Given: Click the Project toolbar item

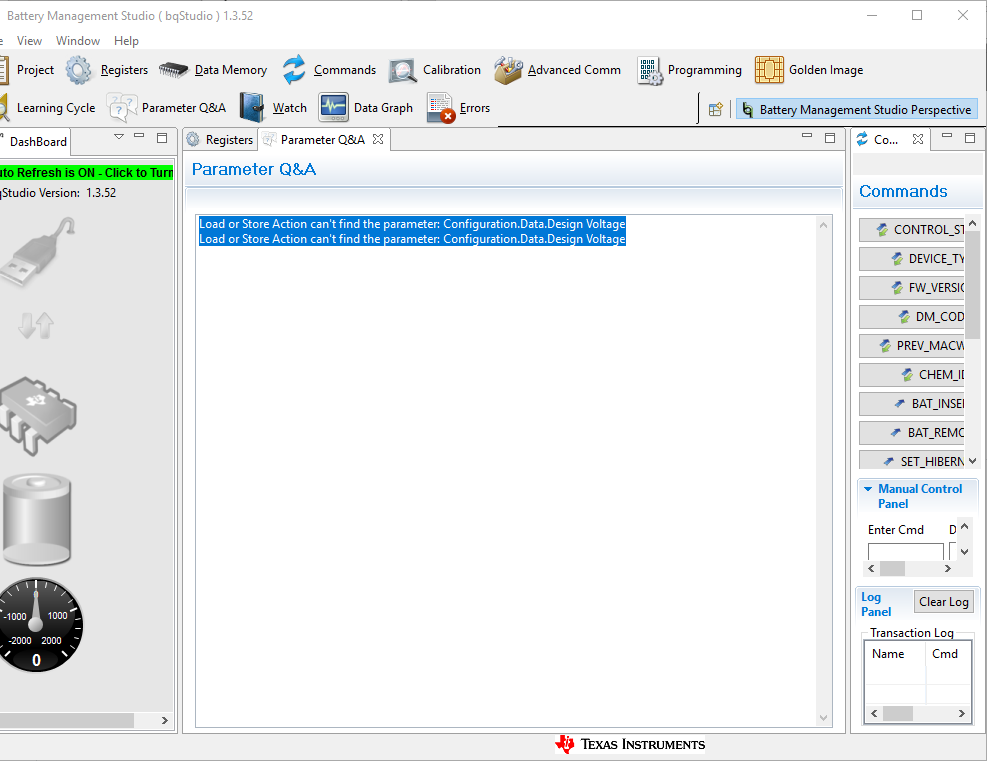Looking at the screenshot, I should coord(27,70).
